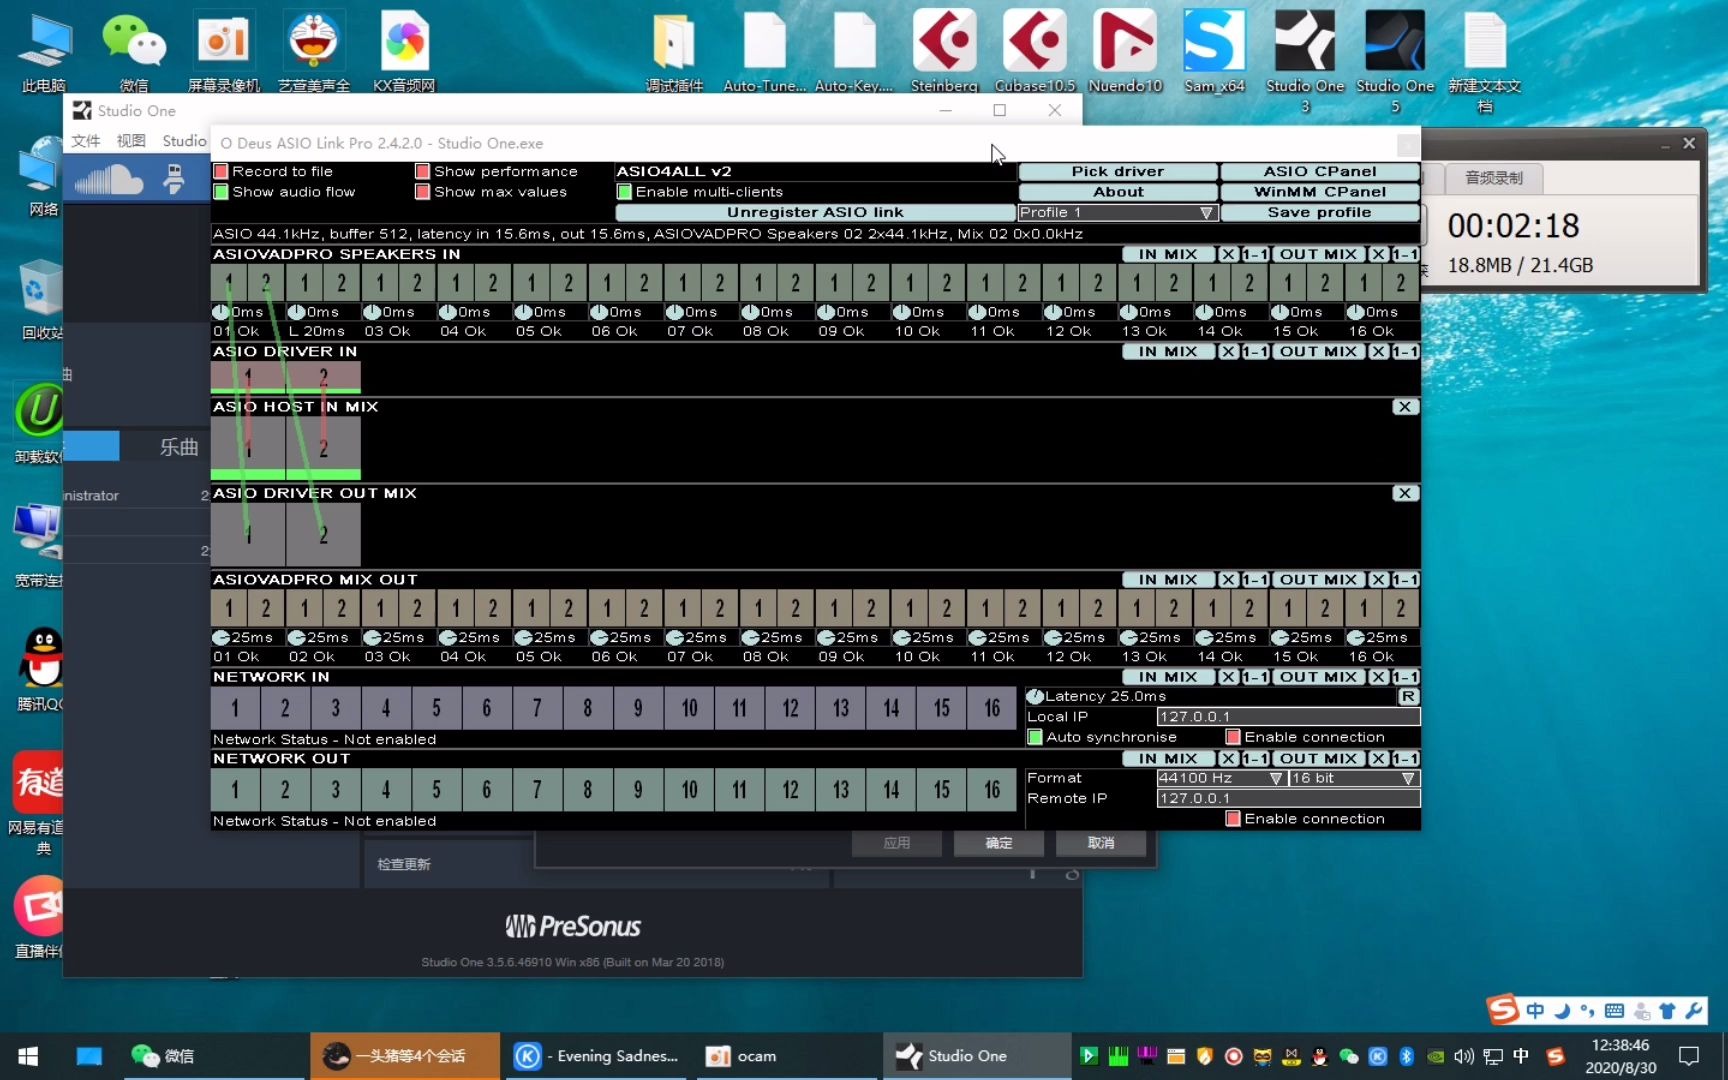Click the Pick driver button
Viewport: 1728px width, 1080px height.
1118,171
